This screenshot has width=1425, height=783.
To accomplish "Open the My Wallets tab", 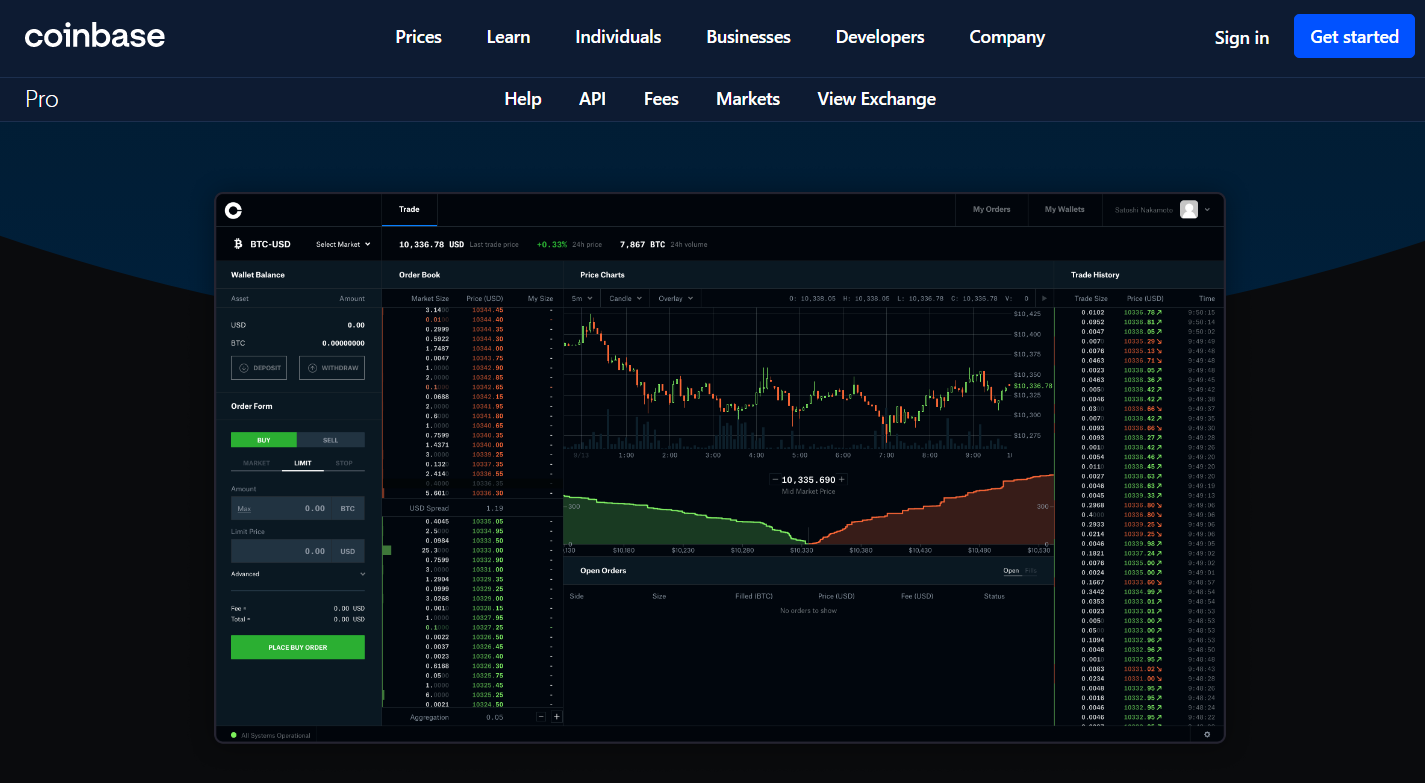I will coord(1065,210).
